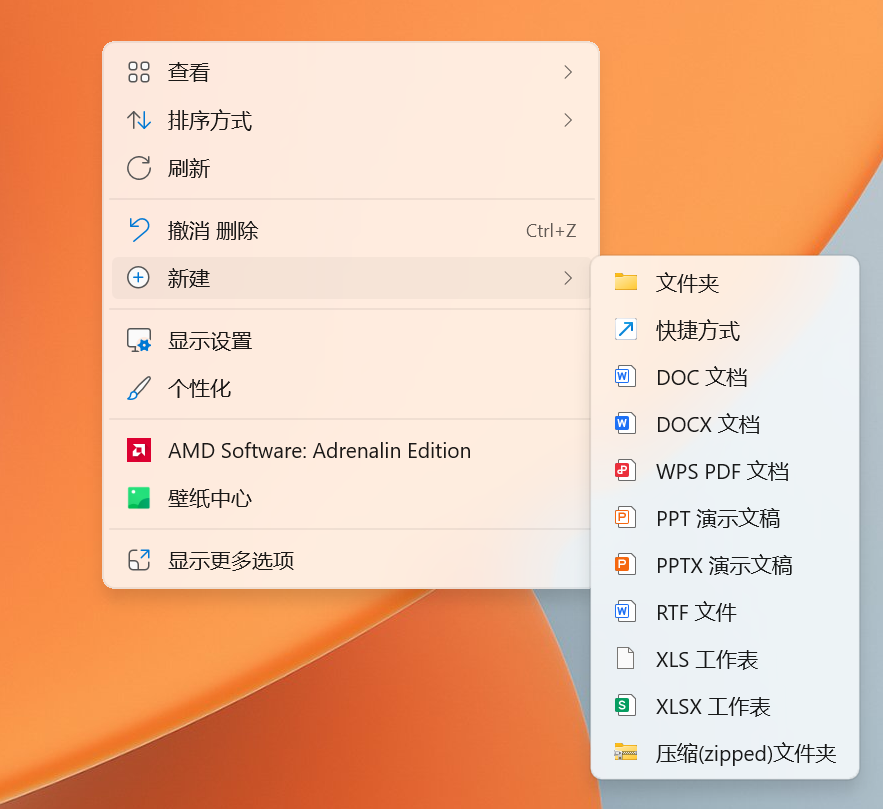Click the blue DOCX 文档 icon
This screenshot has height=809, width=883.
pyautogui.click(x=626, y=424)
